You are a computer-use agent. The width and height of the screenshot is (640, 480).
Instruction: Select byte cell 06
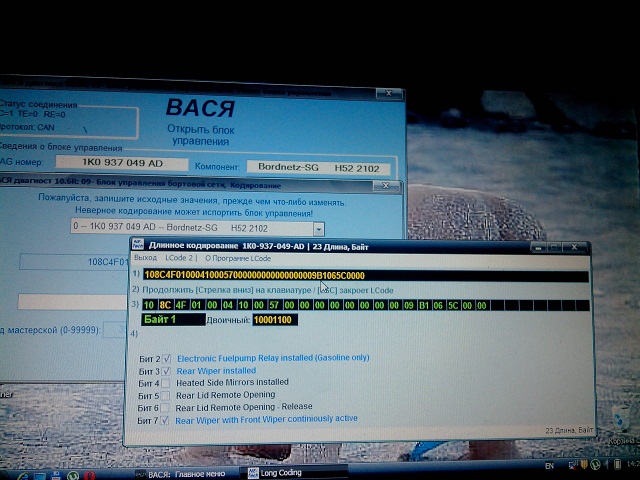pyautogui.click(x=438, y=305)
